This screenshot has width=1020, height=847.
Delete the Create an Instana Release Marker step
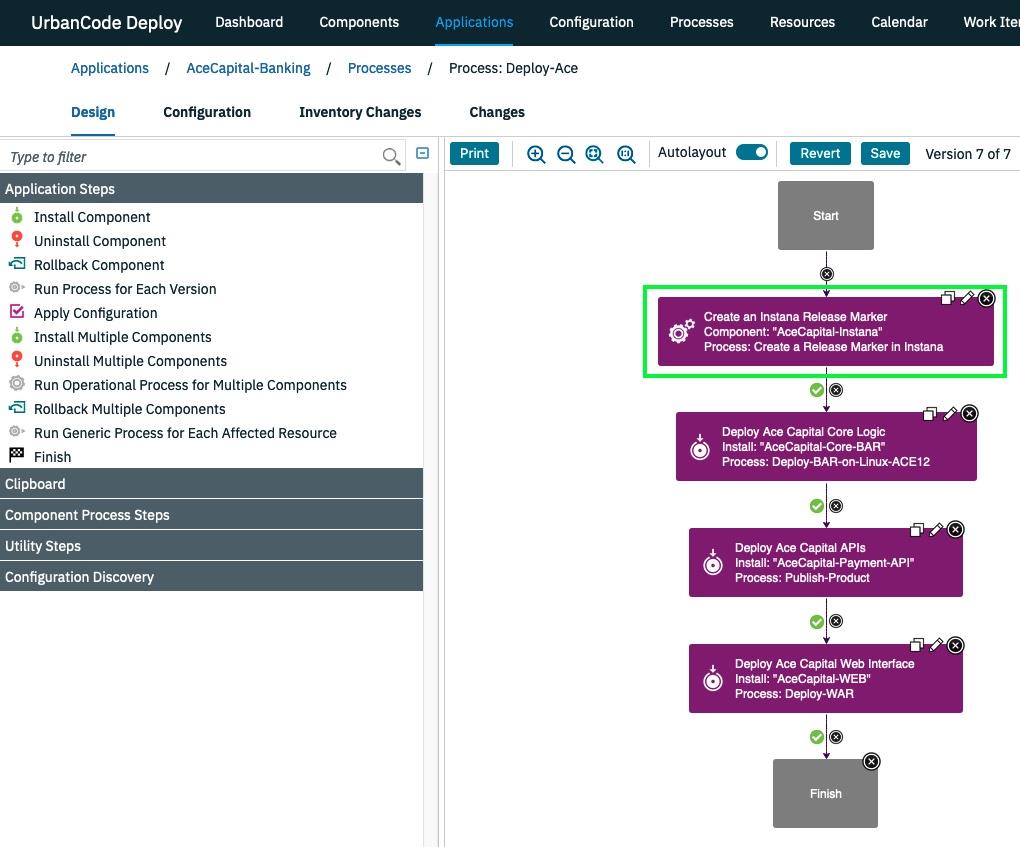[x=987, y=298]
